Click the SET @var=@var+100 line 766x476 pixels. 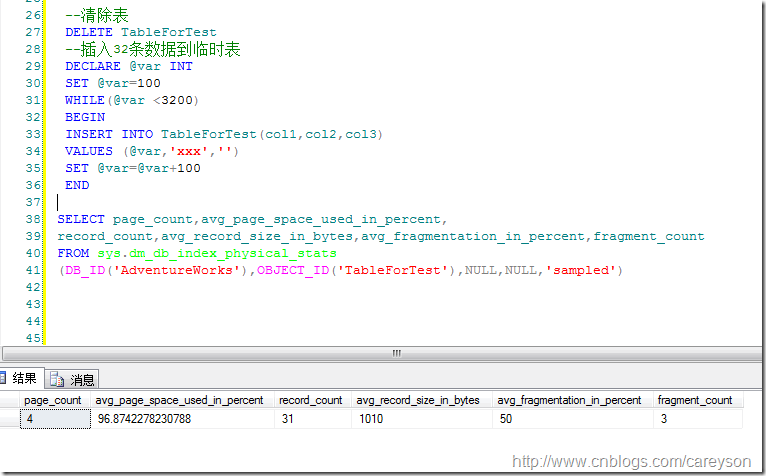(x=133, y=169)
